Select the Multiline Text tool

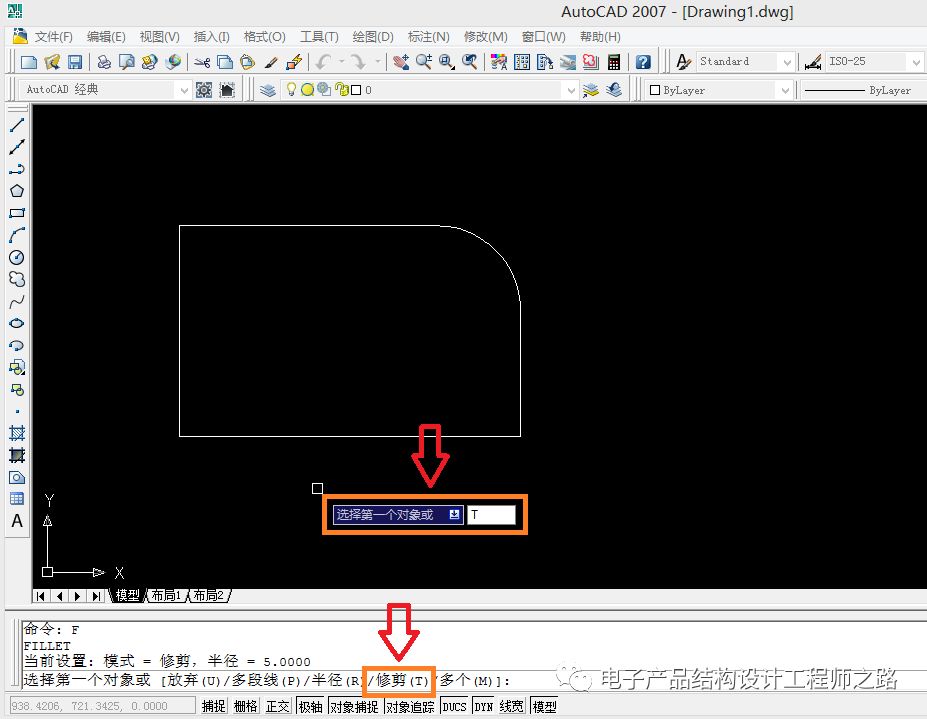[x=17, y=521]
